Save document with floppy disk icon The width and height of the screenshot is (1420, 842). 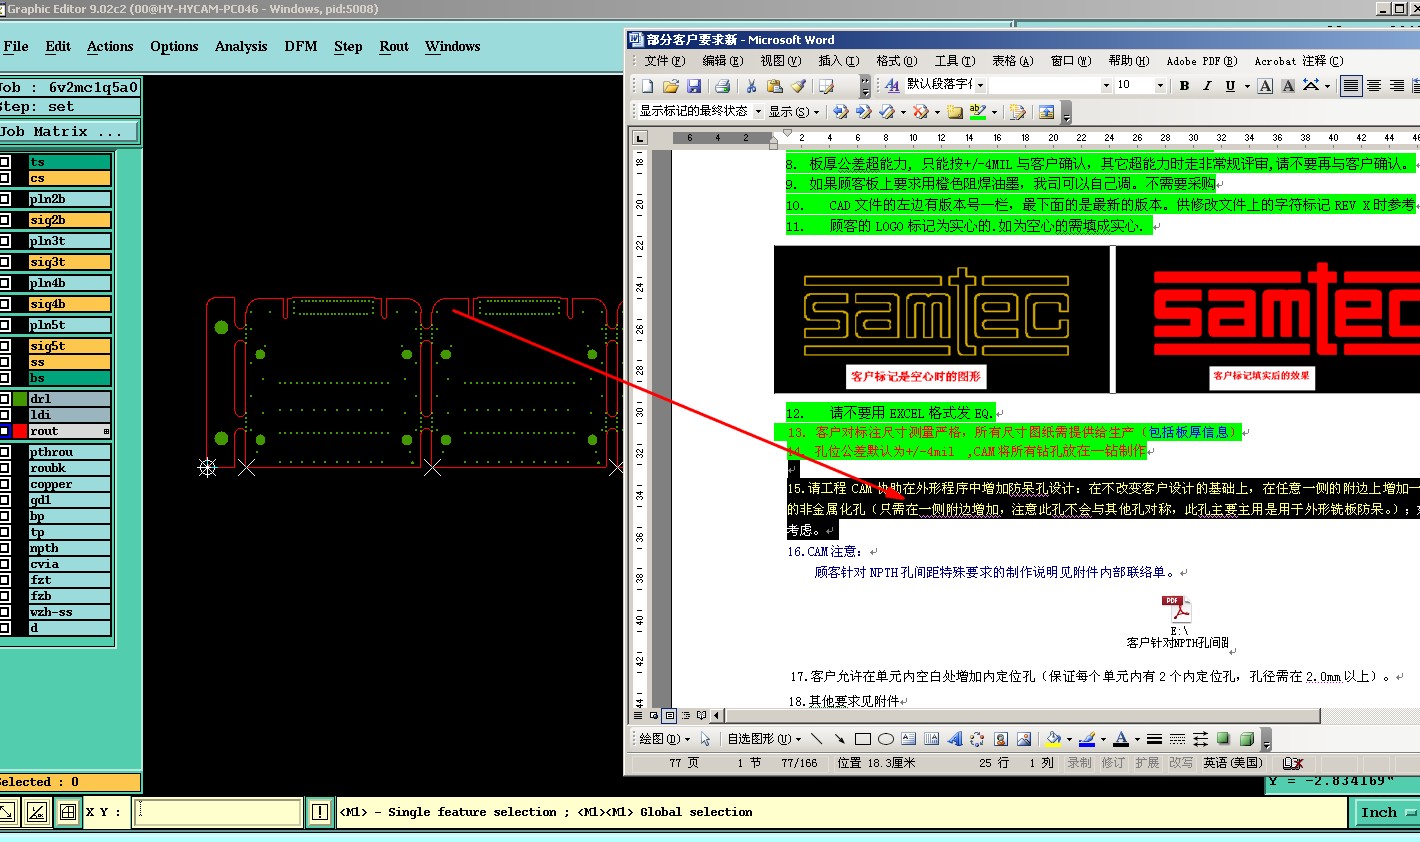coord(694,86)
